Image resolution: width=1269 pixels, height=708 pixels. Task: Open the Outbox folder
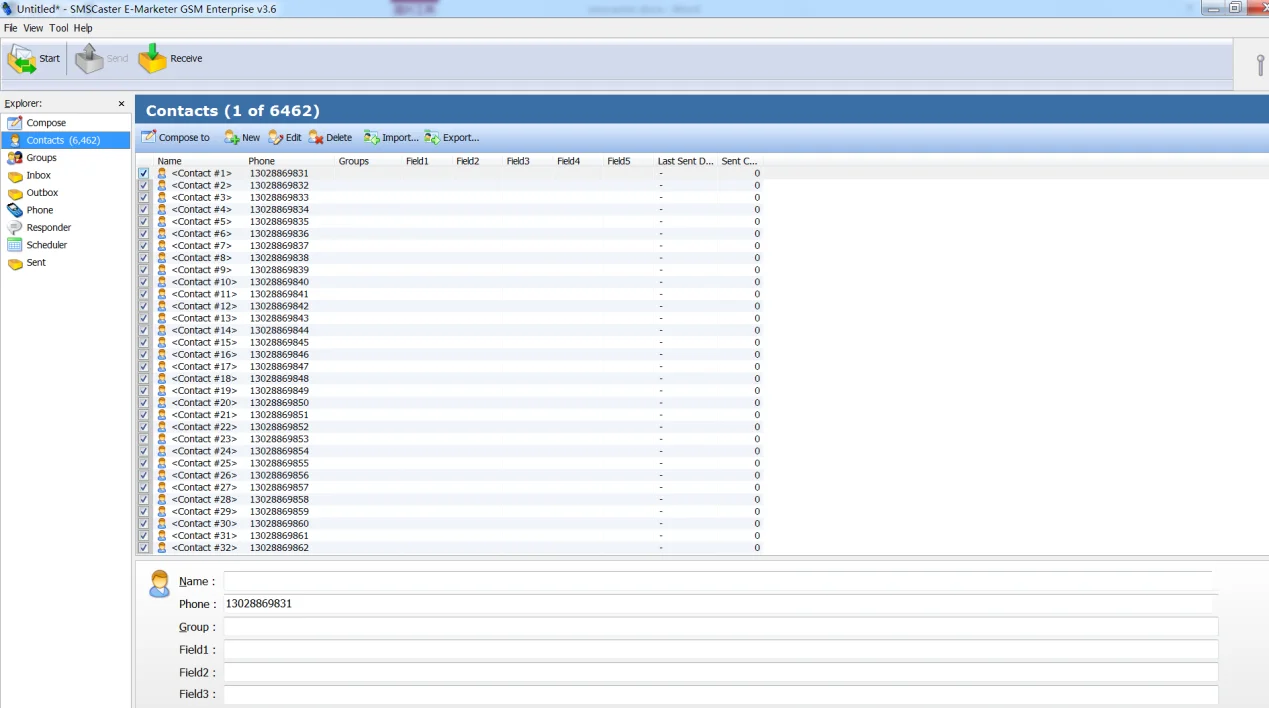[x=42, y=193]
